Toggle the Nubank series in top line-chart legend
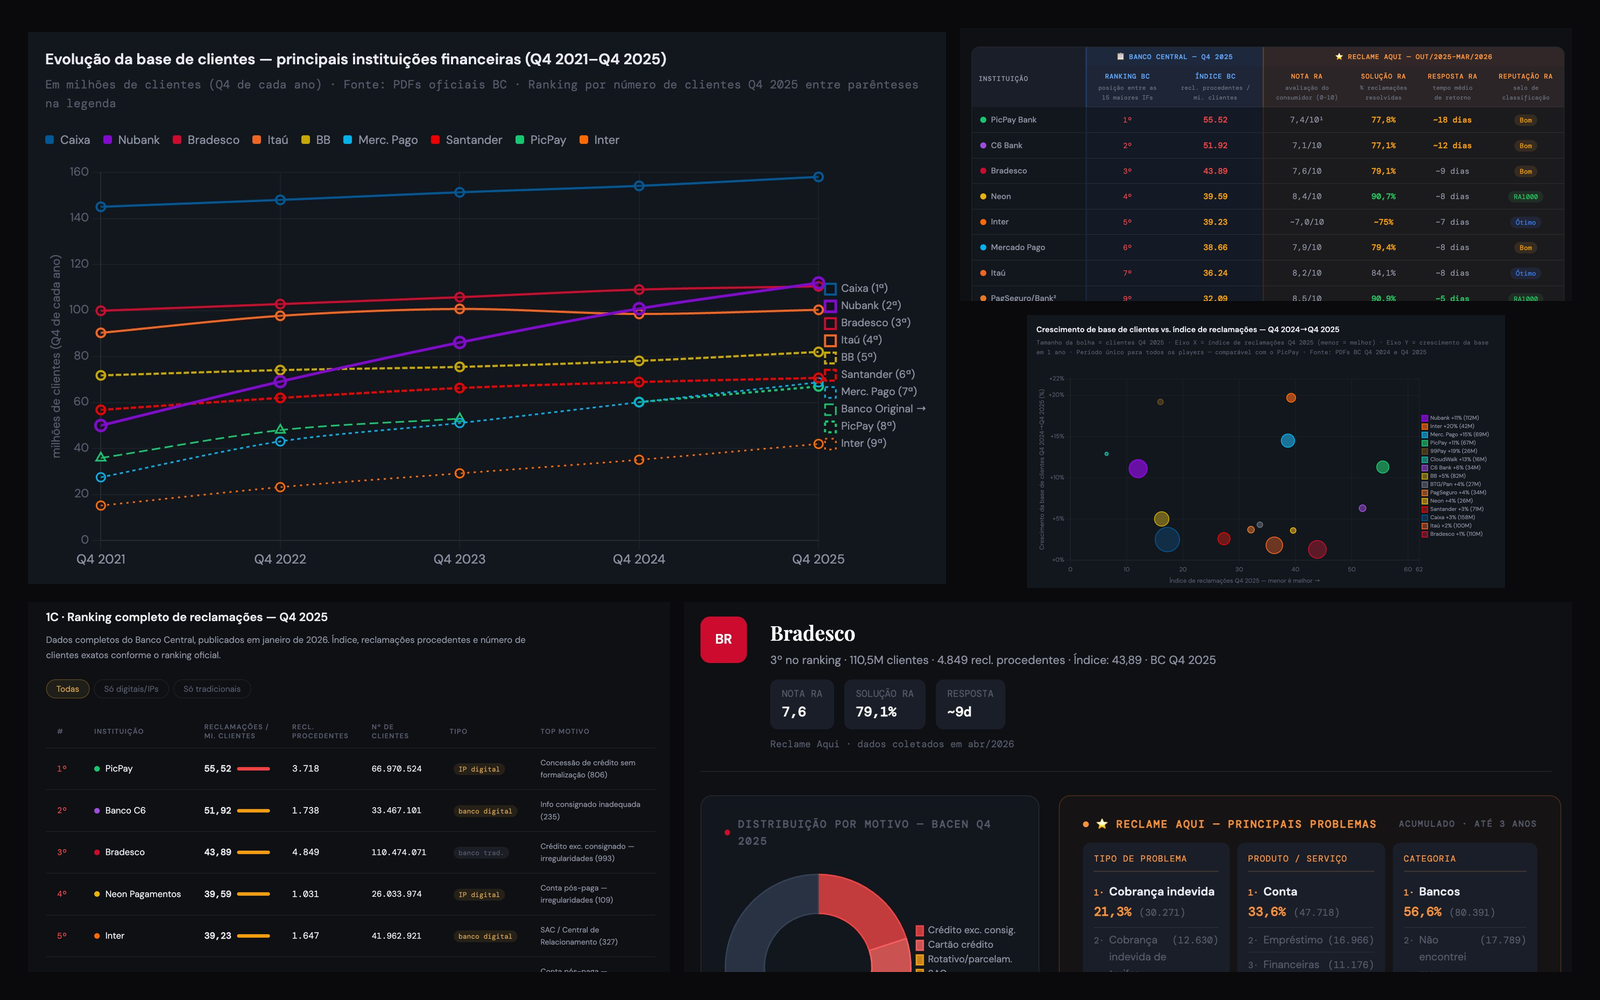 (x=131, y=140)
